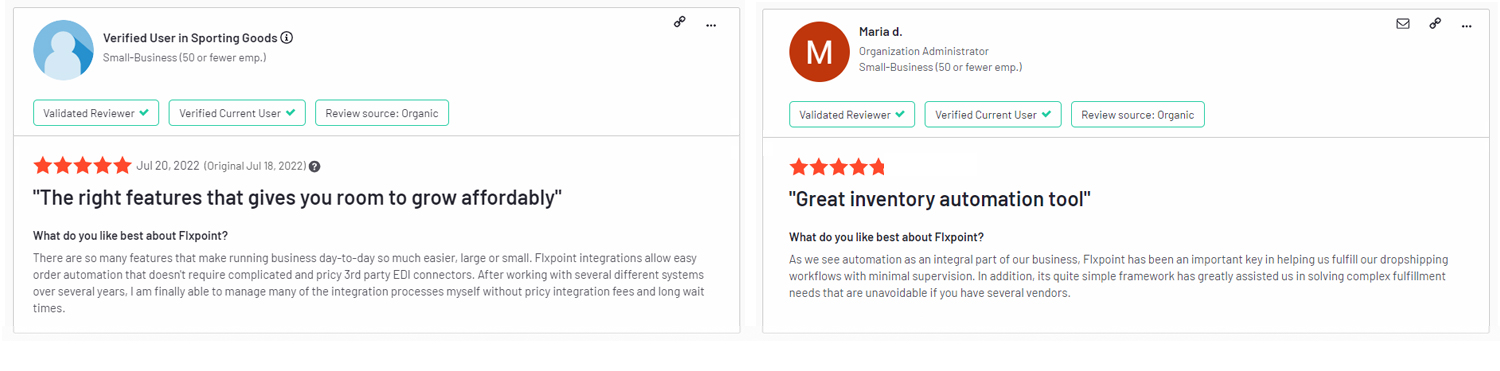1500x371 pixels.
Task: Click Verified Current User badge on Maria's review
Action: (x=993, y=114)
